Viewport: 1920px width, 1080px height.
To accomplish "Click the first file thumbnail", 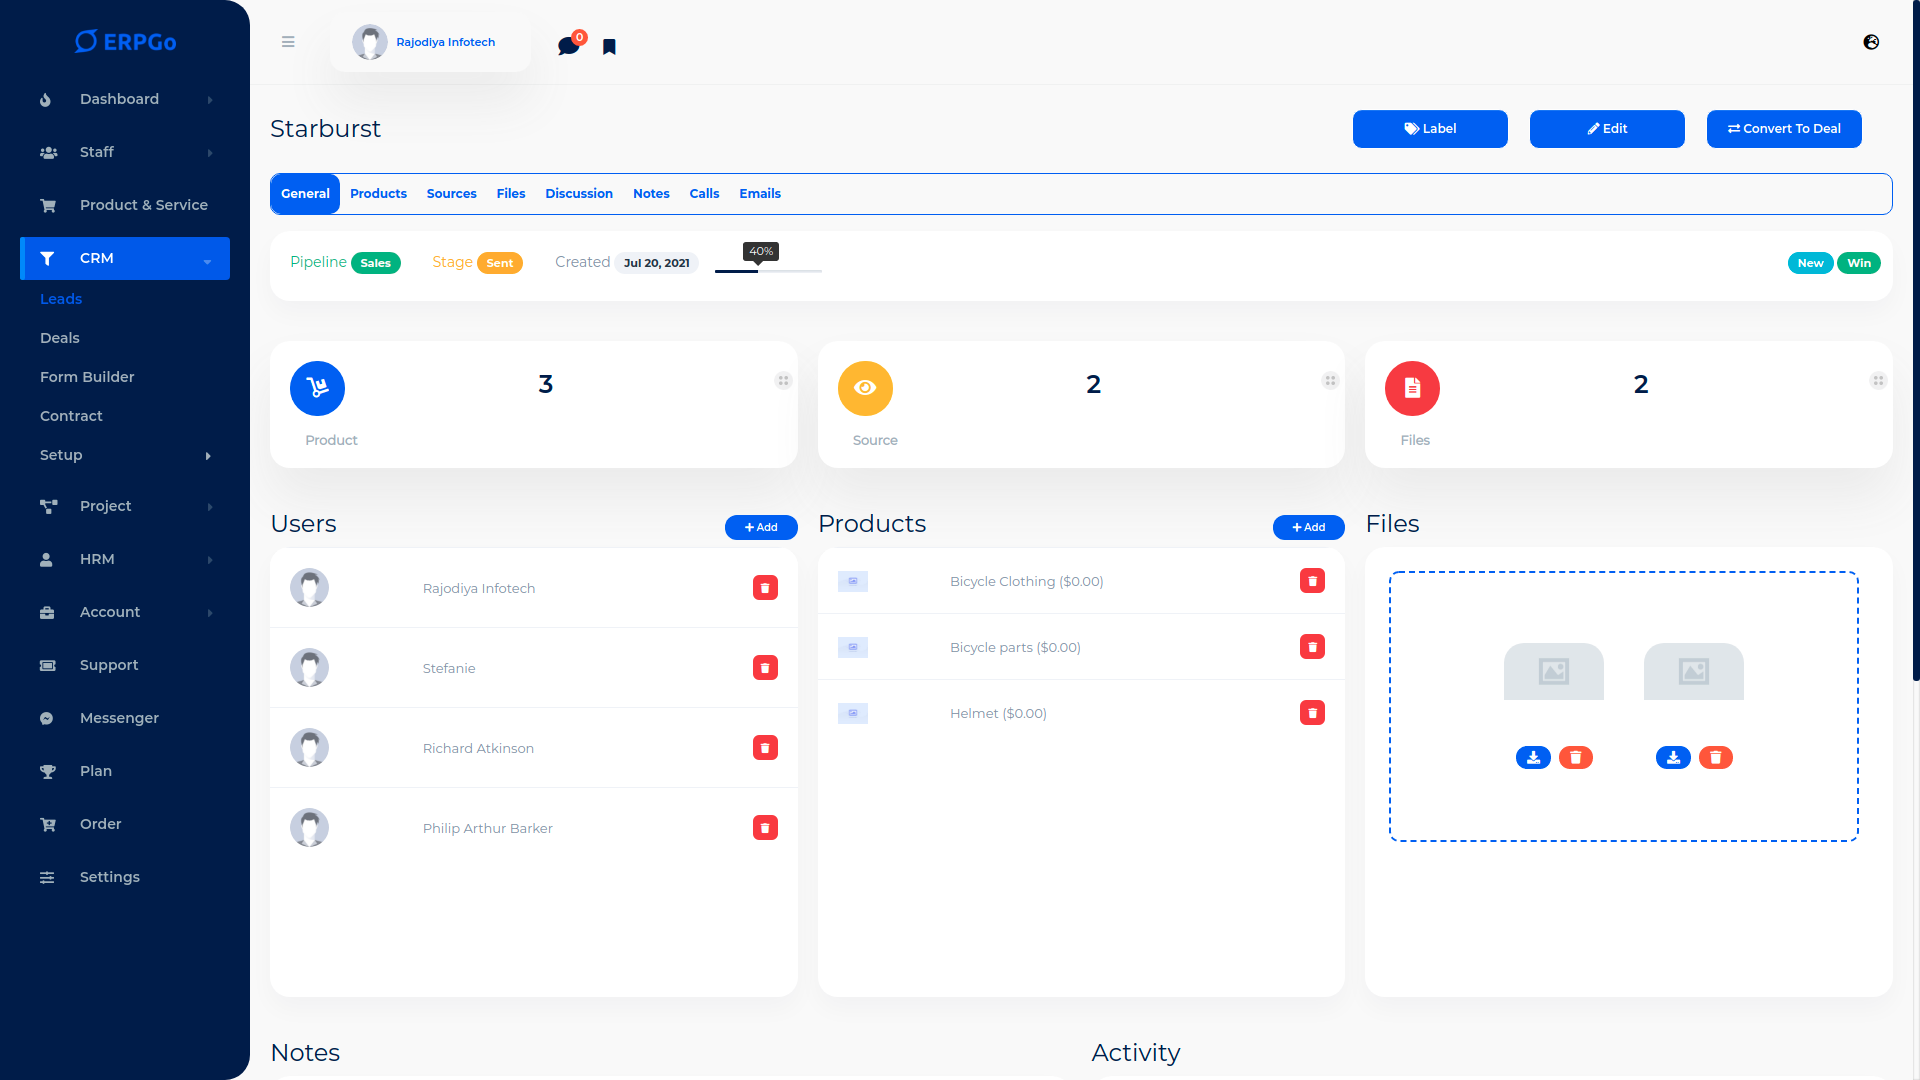I will tap(1553, 671).
